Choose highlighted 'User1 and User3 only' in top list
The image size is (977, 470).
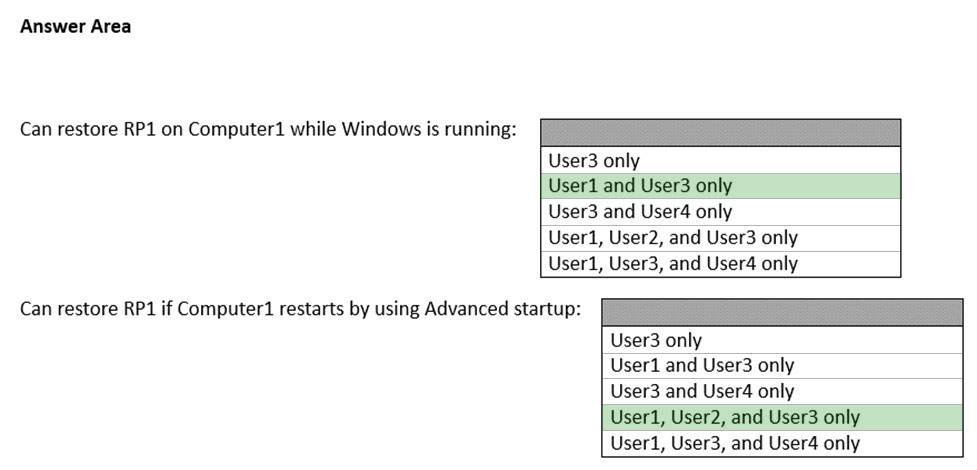pyautogui.click(x=720, y=186)
